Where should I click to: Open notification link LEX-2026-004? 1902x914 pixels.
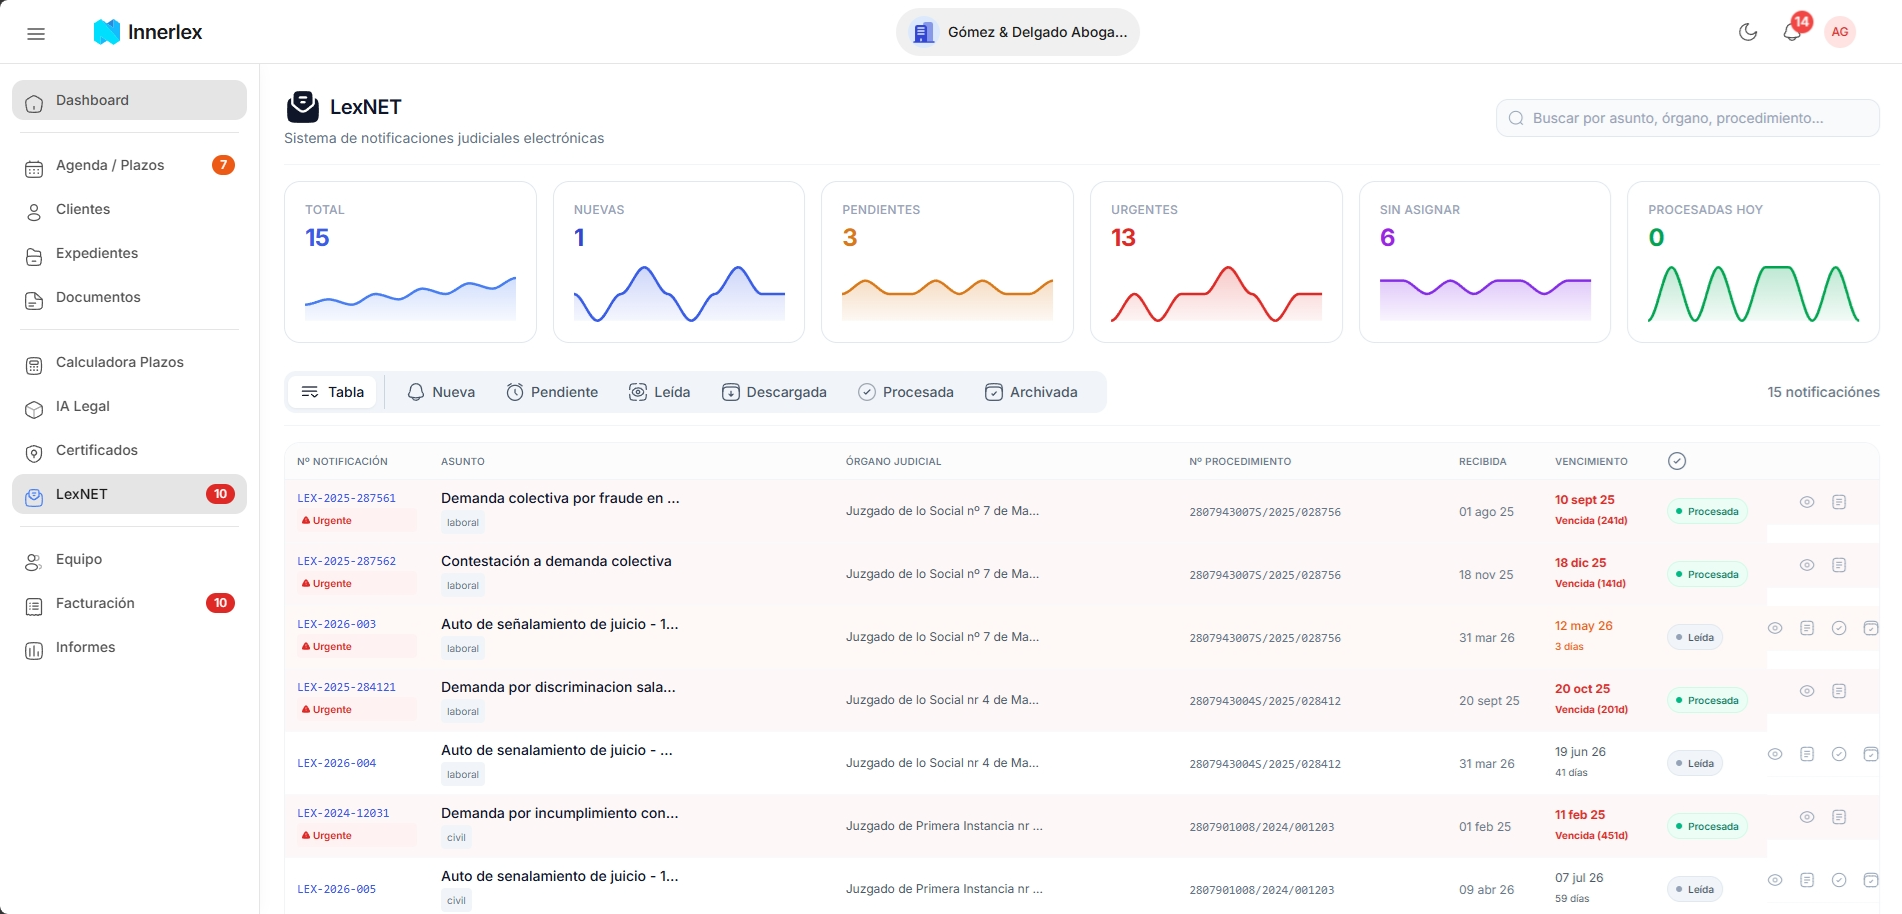pos(336,763)
